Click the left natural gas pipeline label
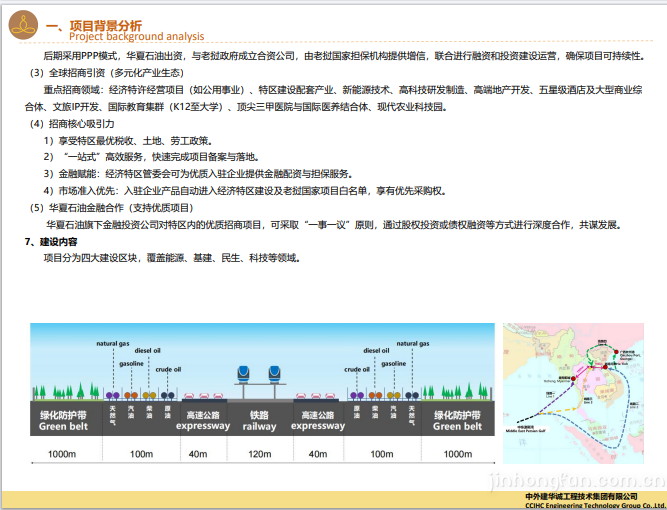This screenshot has width=667, height=510. pyautogui.click(x=112, y=343)
